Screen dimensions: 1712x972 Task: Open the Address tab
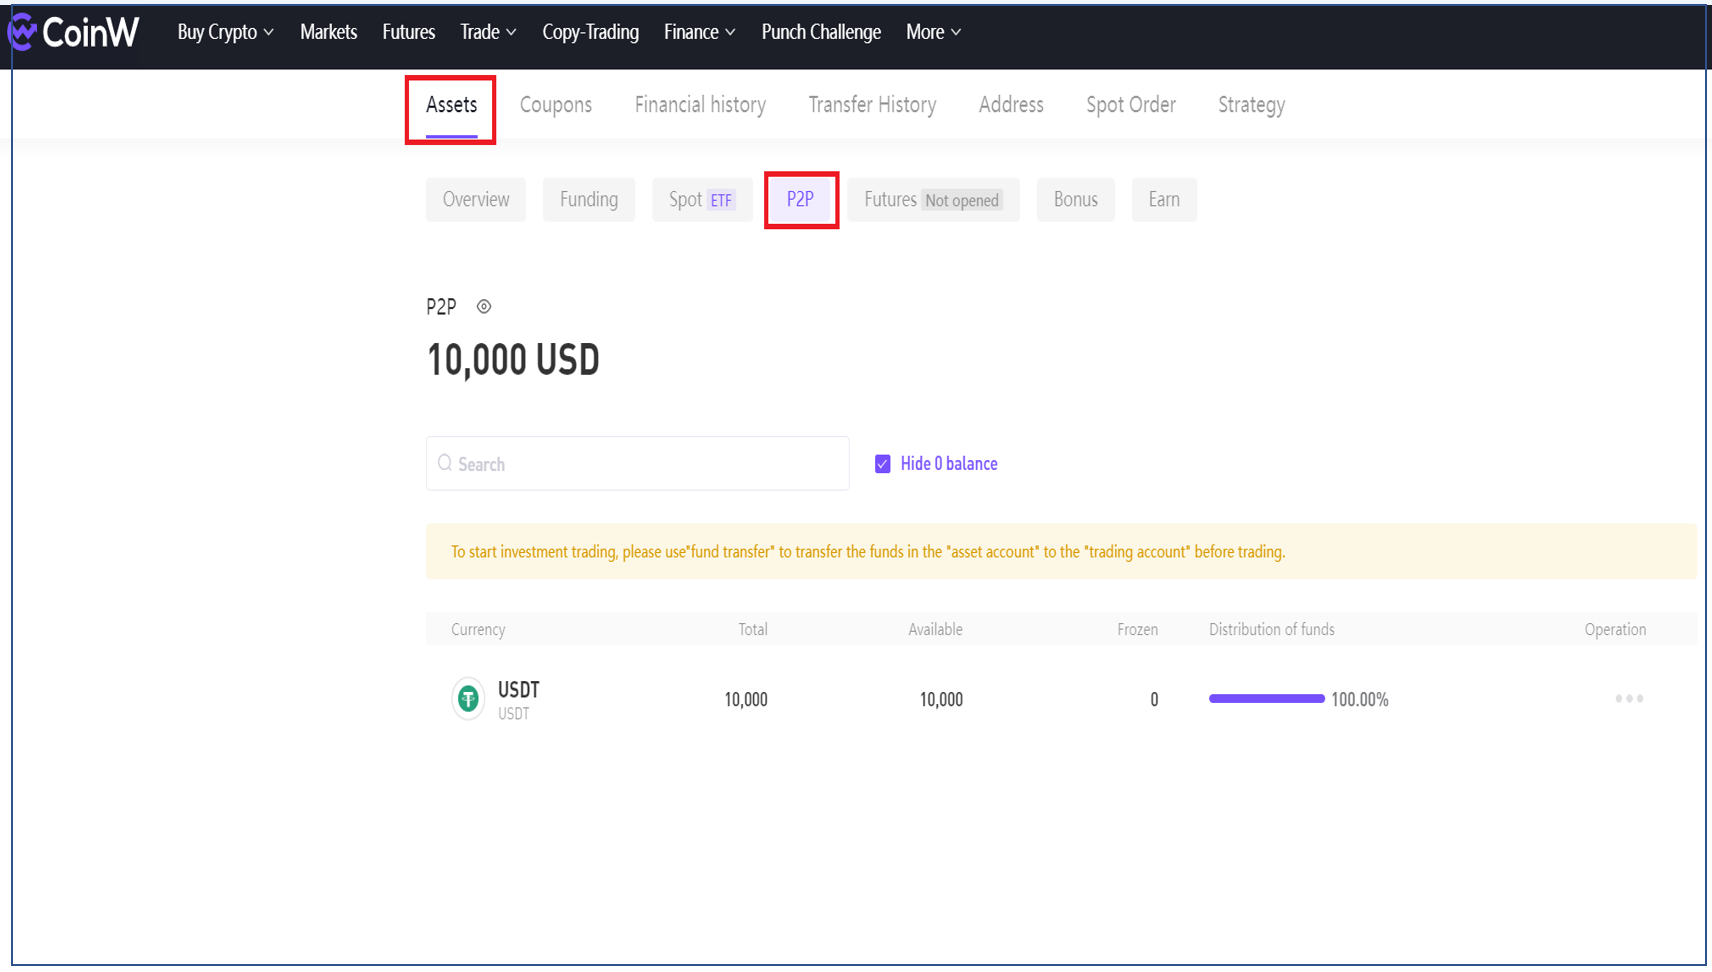[x=1011, y=105]
